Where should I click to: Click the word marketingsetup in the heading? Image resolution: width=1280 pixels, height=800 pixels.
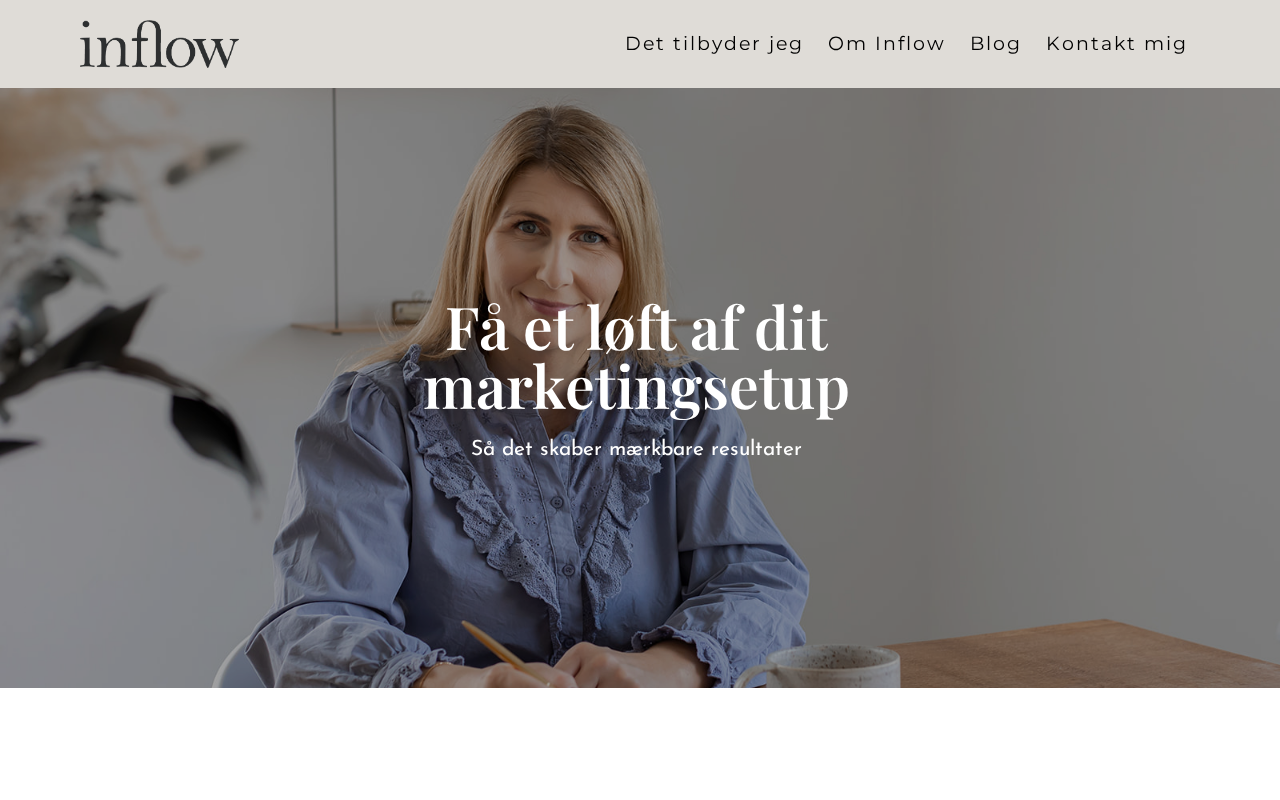[637, 388]
